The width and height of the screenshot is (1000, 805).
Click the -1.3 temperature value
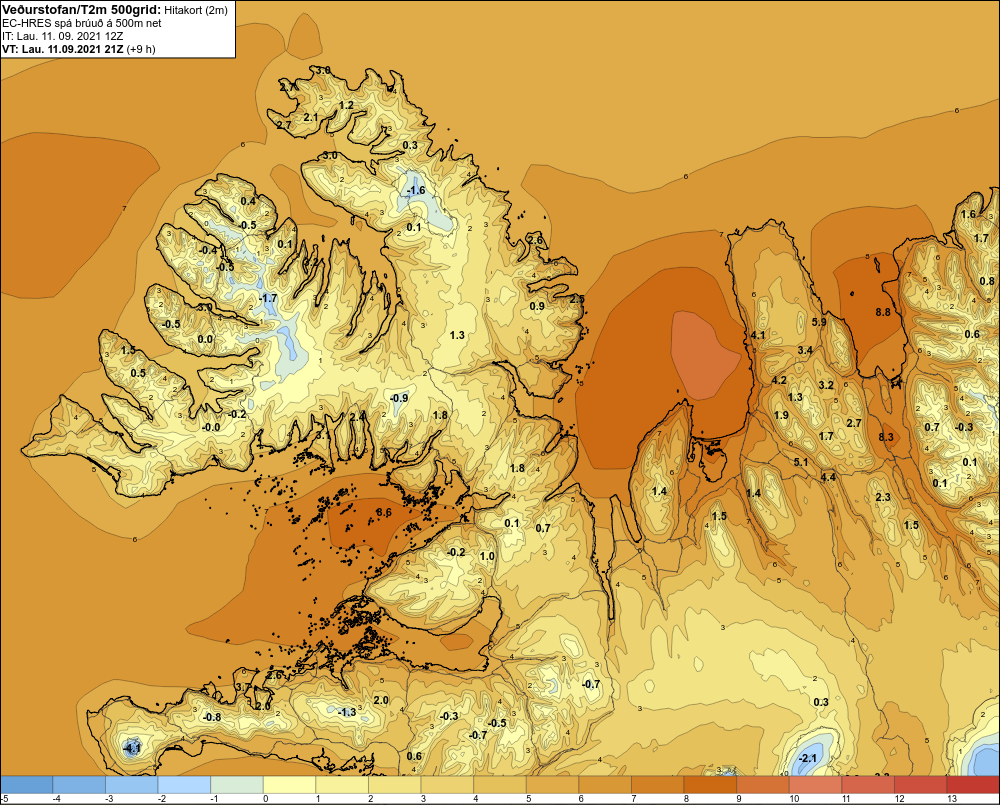click(x=347, y=712)
